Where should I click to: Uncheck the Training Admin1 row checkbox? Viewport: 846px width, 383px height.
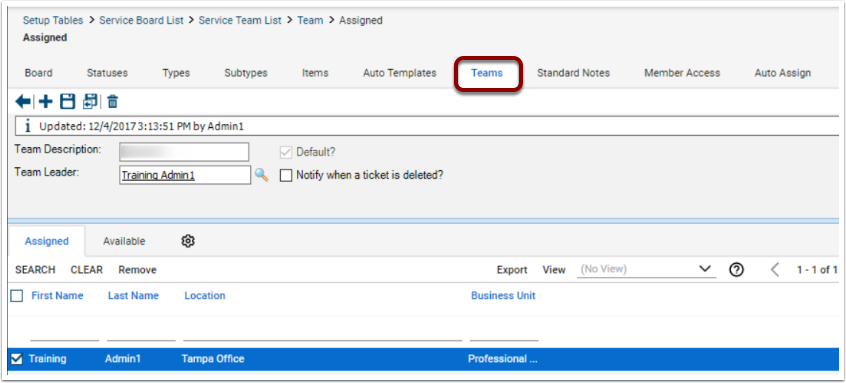pyautogui.click(x=17, y=359)
